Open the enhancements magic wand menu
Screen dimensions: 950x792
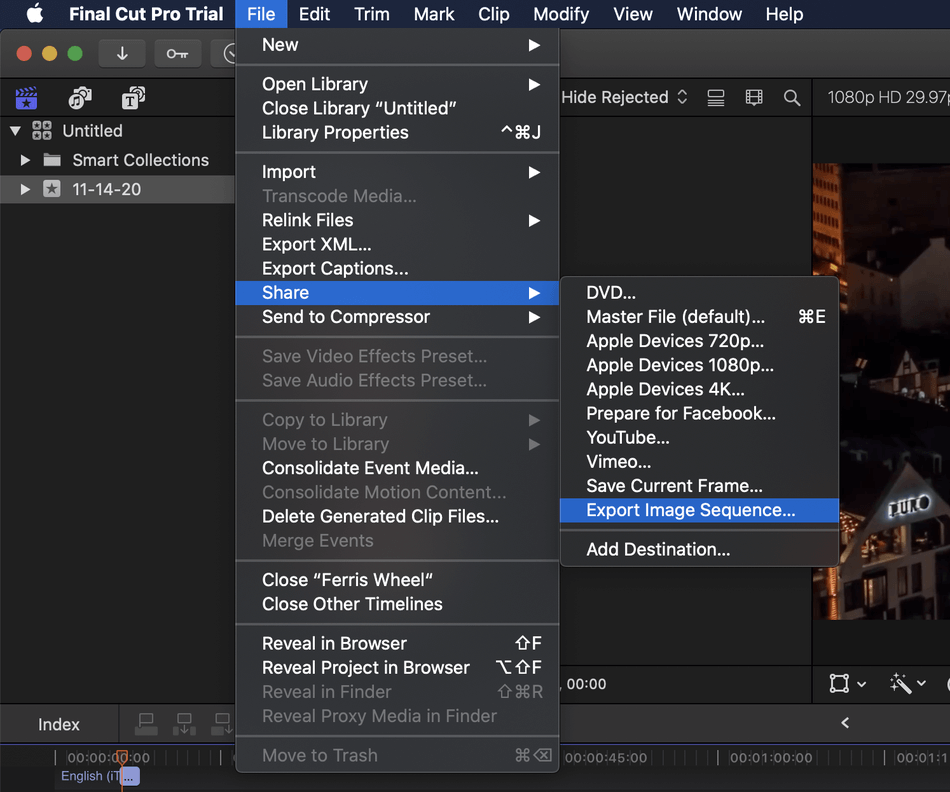(x=907, y=684)
